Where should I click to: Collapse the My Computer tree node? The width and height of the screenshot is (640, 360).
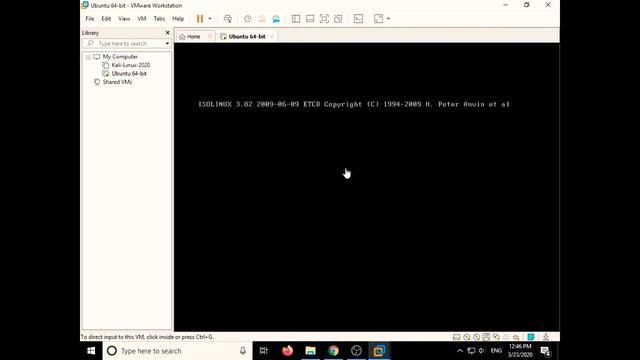coord(88,57)
